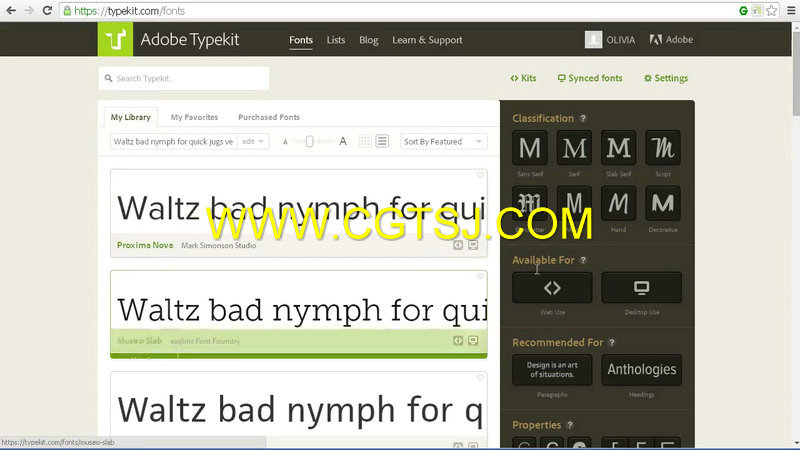Open Mark Simonson Studio foundry link
800x450 pixels.
point(218,245)
